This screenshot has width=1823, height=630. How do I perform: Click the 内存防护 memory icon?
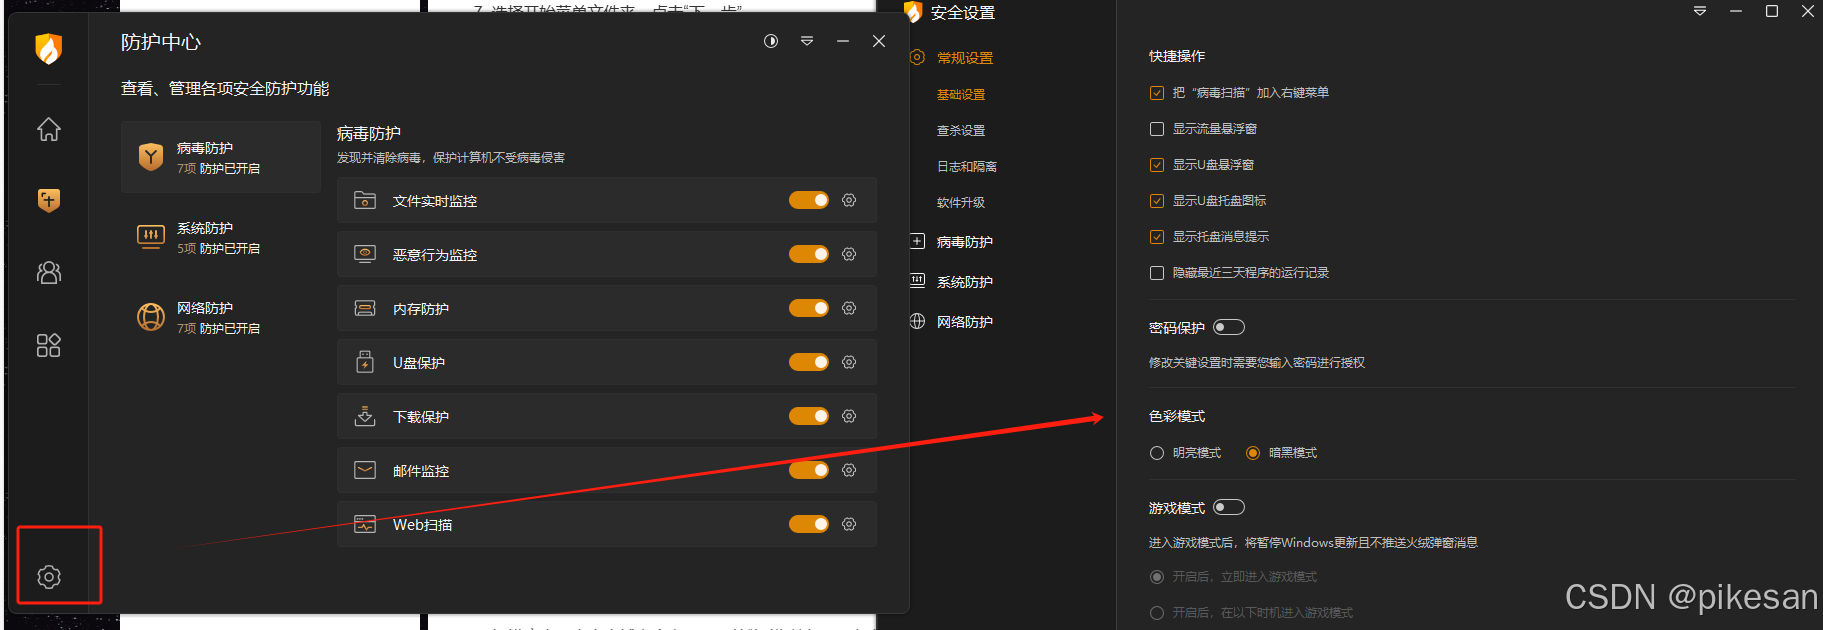coord(365,308)
